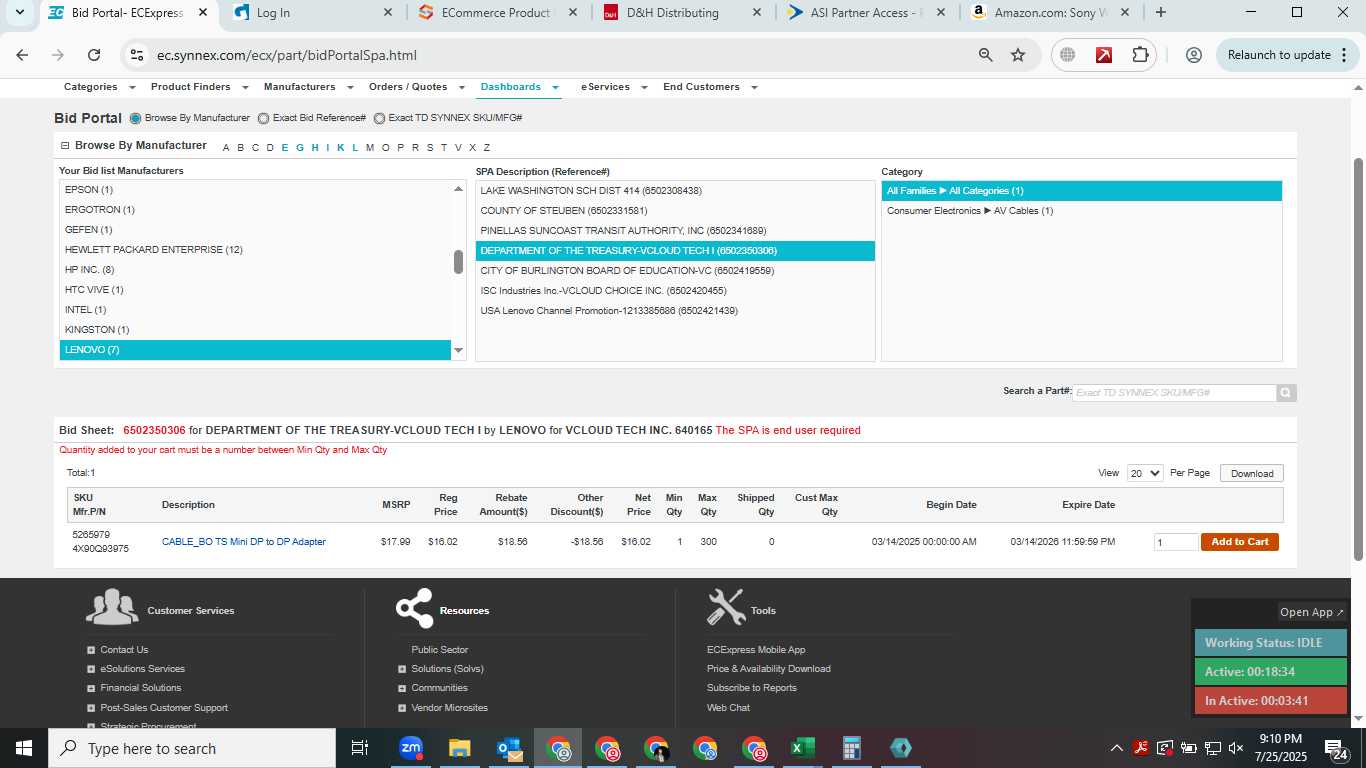
Task: Open the Windows Start menu
Action: (24, 748)
